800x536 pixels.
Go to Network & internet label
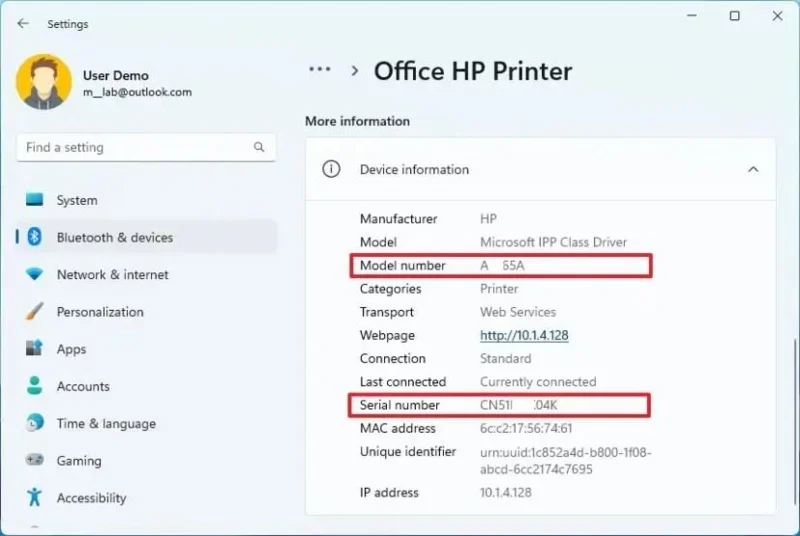pos(113,275)
